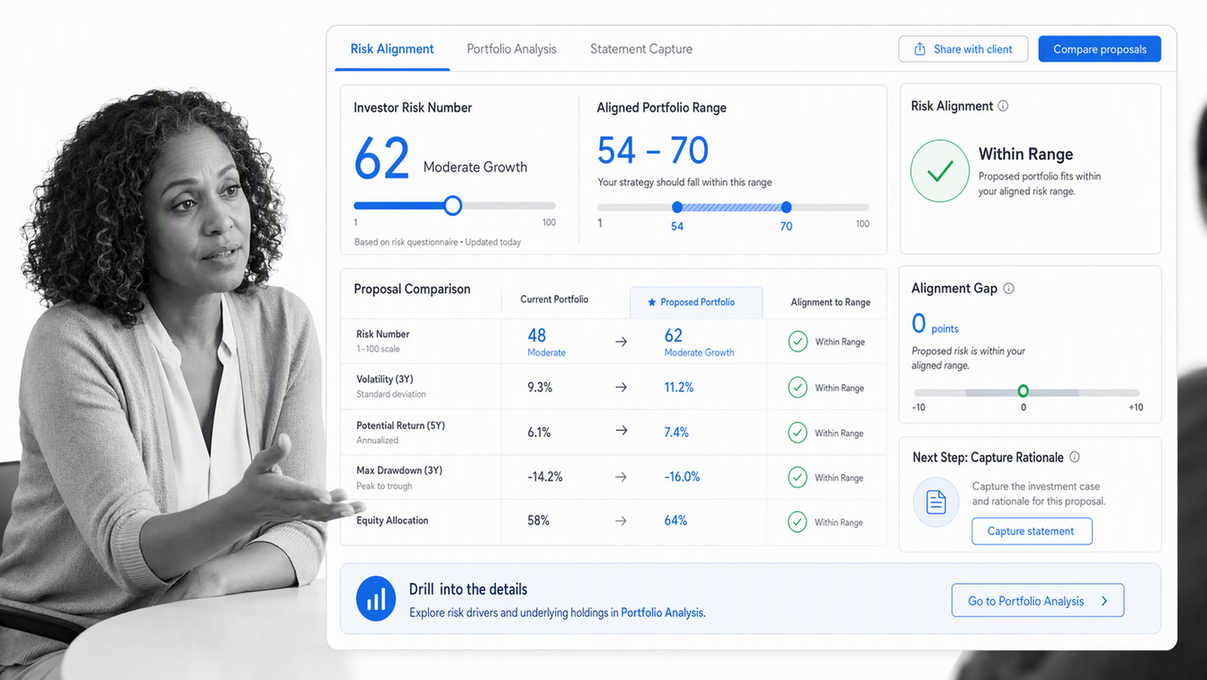The width and height of the screenshot is (1207, 680).
Task: Click the Volatility (3Y) row label
Action: (384, 379)
